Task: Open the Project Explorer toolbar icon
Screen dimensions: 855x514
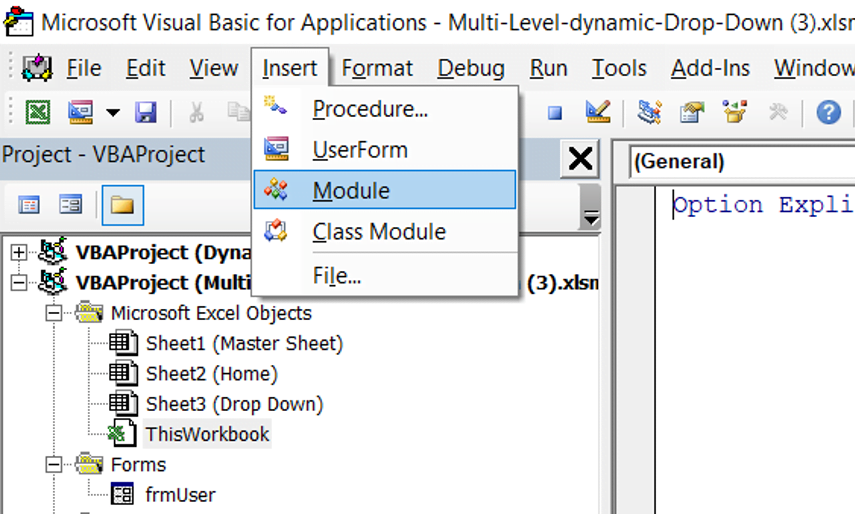Action: click(649, 112)
